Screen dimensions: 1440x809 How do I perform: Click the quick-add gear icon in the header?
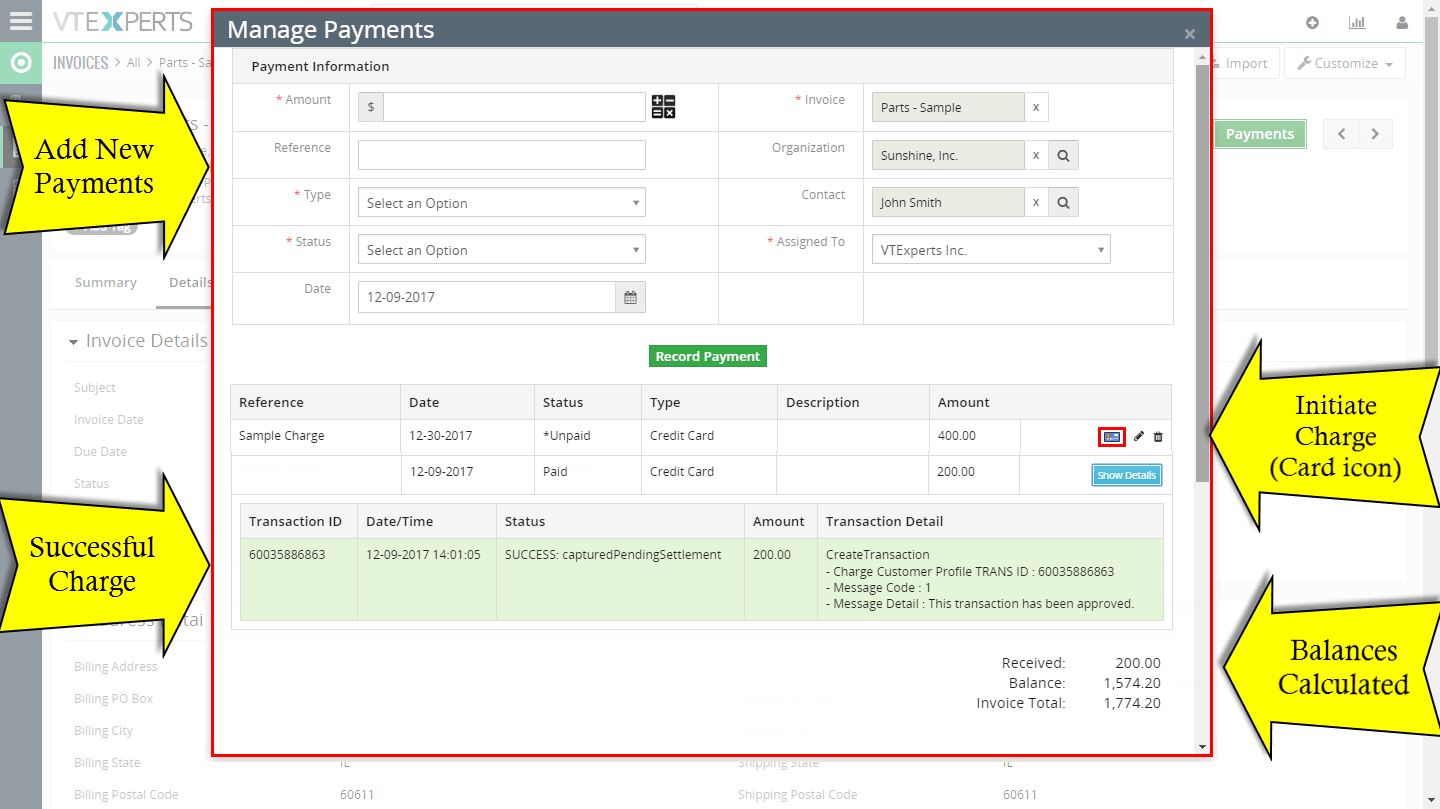coord(1312,21)
